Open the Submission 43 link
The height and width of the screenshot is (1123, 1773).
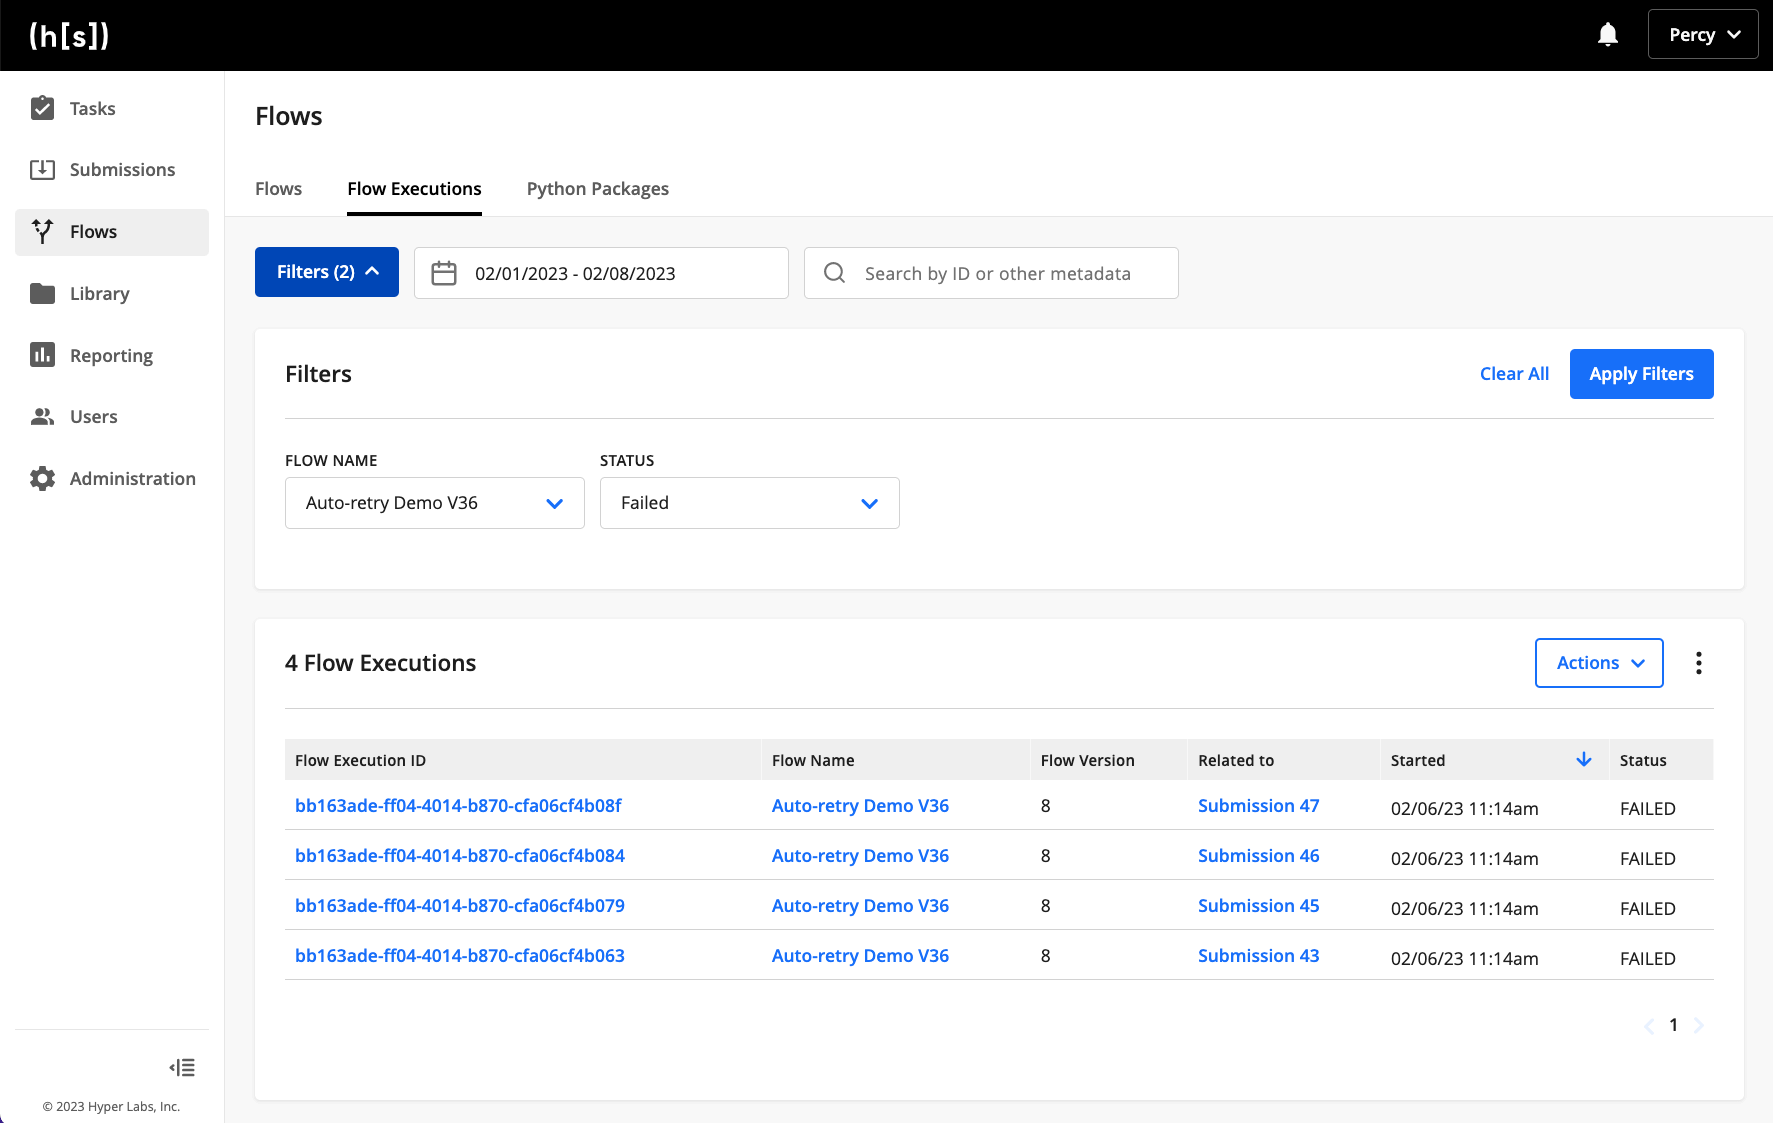click(1258, 956)
